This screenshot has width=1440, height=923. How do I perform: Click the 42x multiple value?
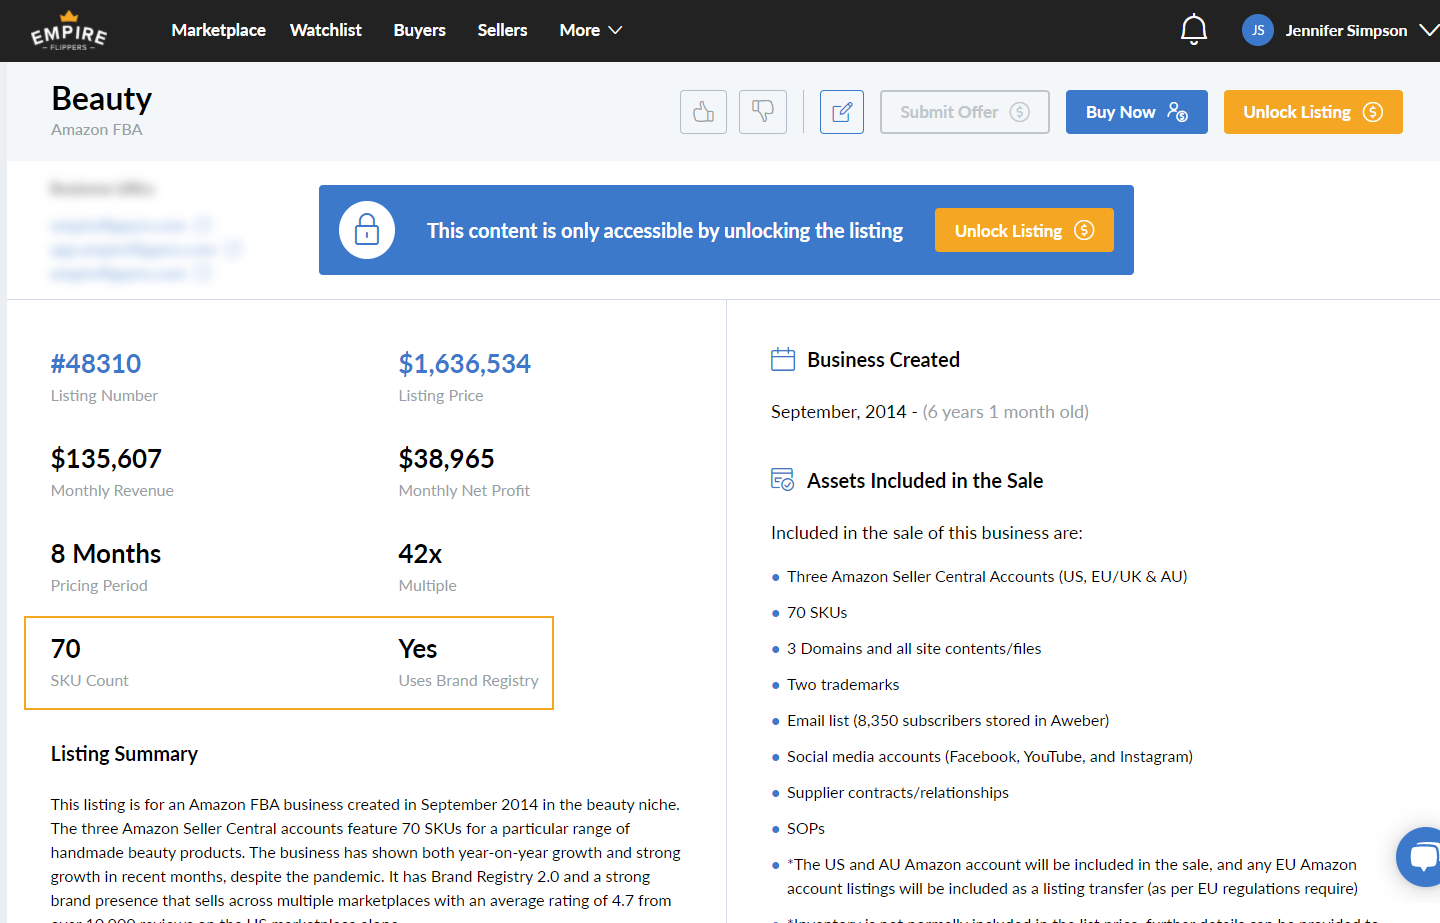[x=420, y=553]
